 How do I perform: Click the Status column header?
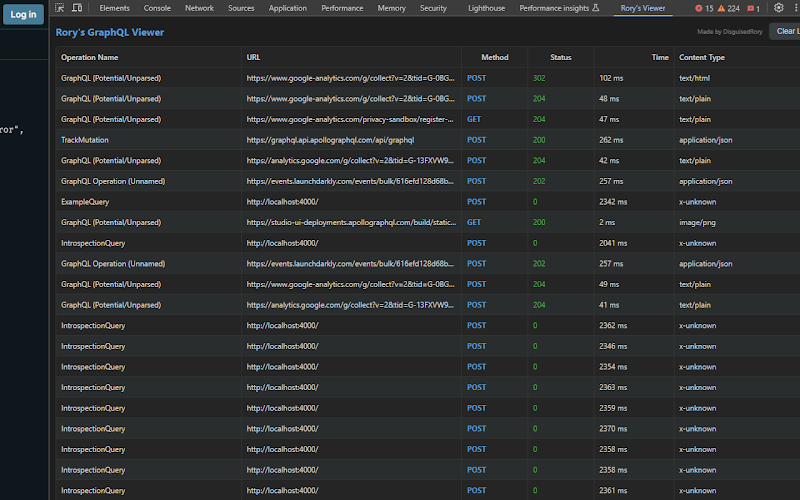pyautogui.click(x=560, y=57)
